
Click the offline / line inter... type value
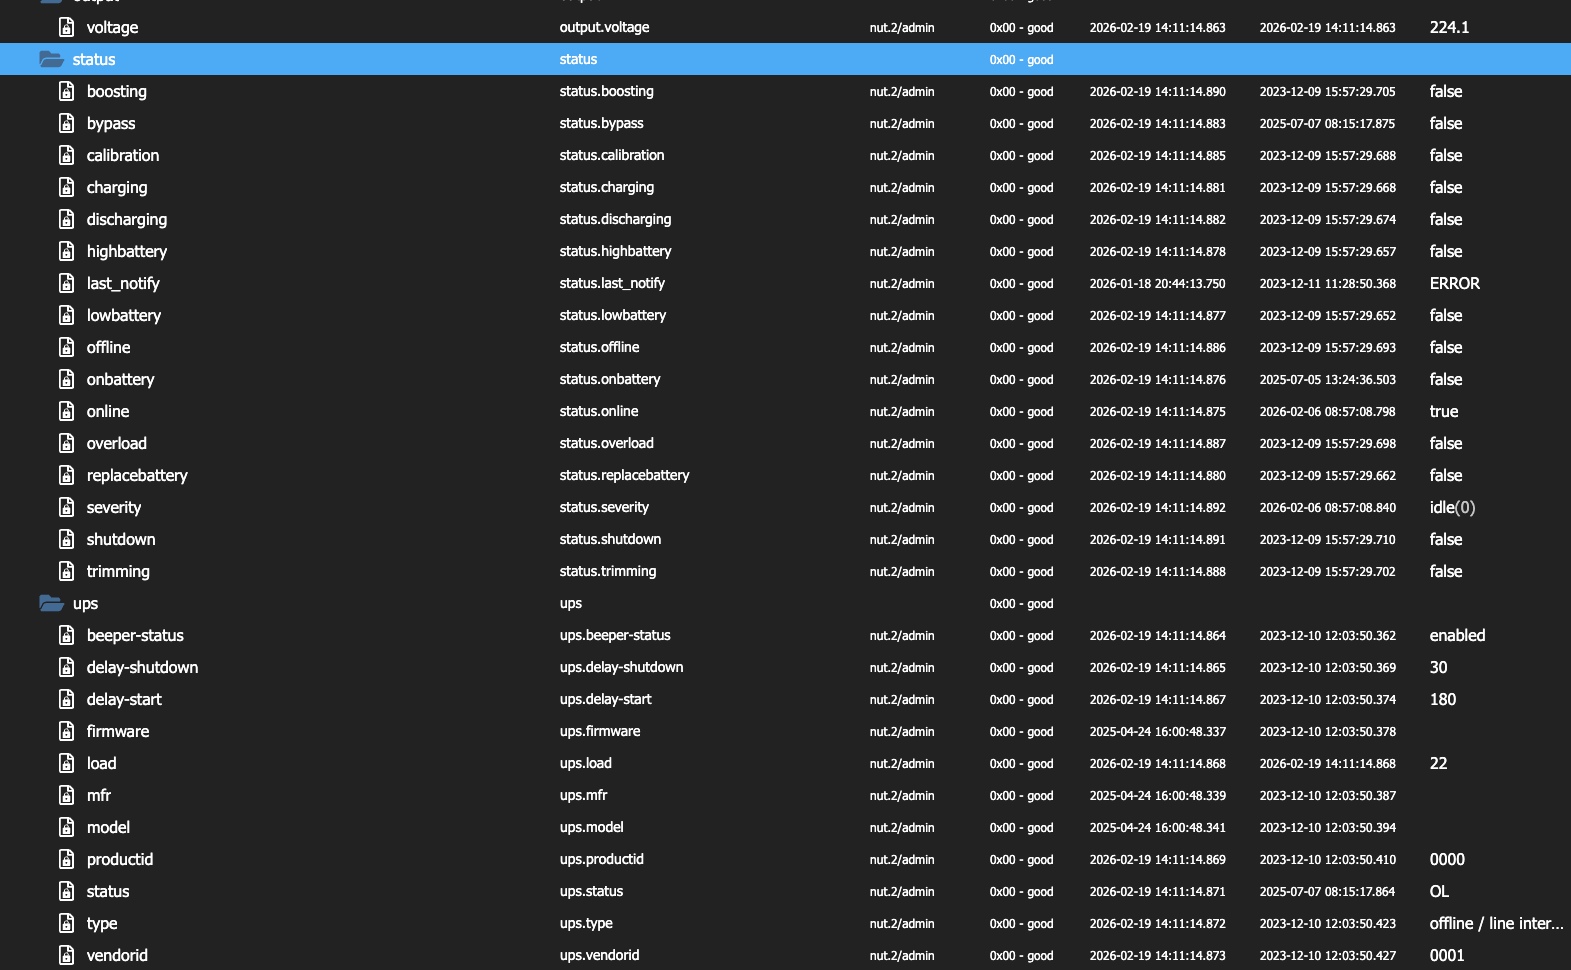tap(1496, 923)
